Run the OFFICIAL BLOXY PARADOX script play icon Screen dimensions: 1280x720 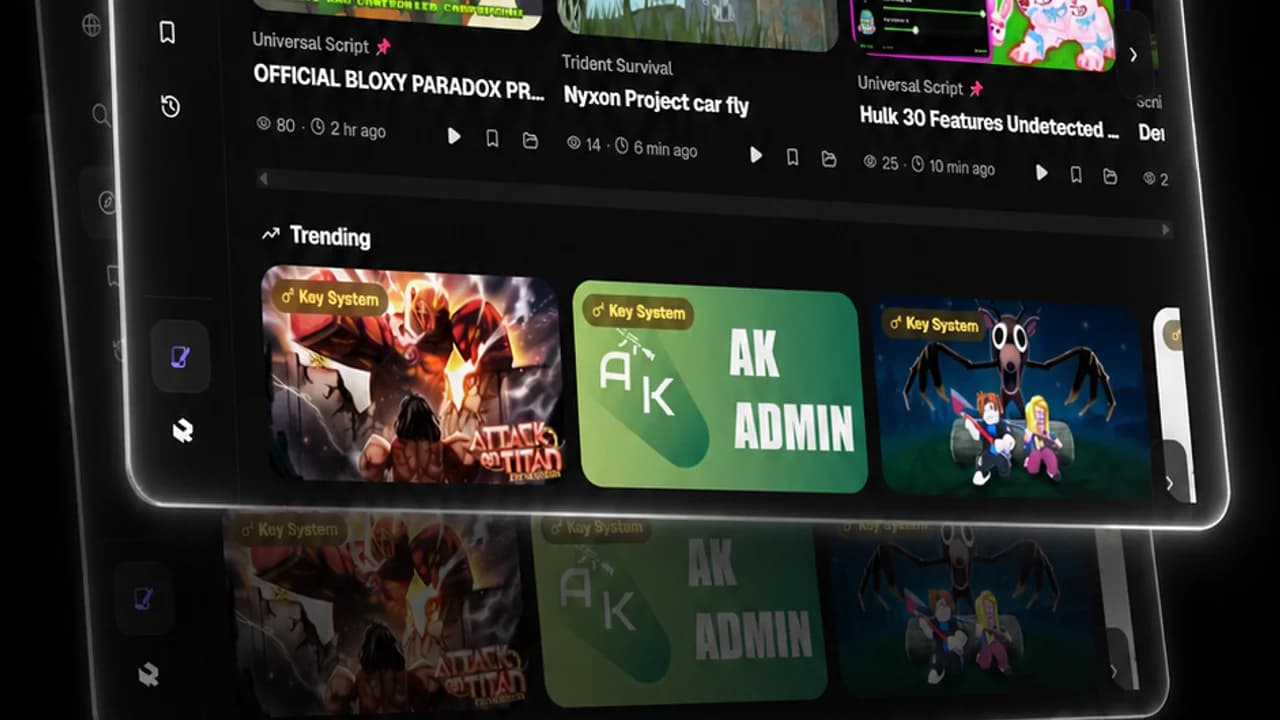click(454, 136)
